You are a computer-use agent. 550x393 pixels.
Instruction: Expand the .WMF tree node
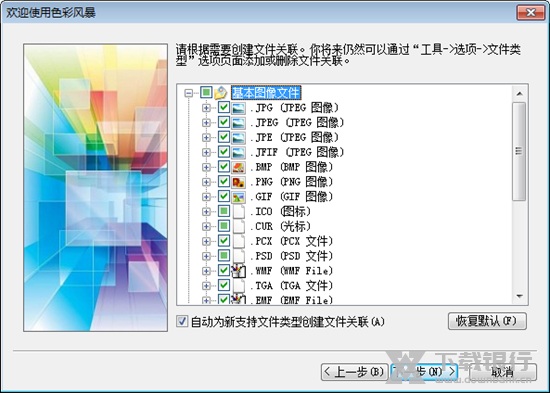click(206, 271)
